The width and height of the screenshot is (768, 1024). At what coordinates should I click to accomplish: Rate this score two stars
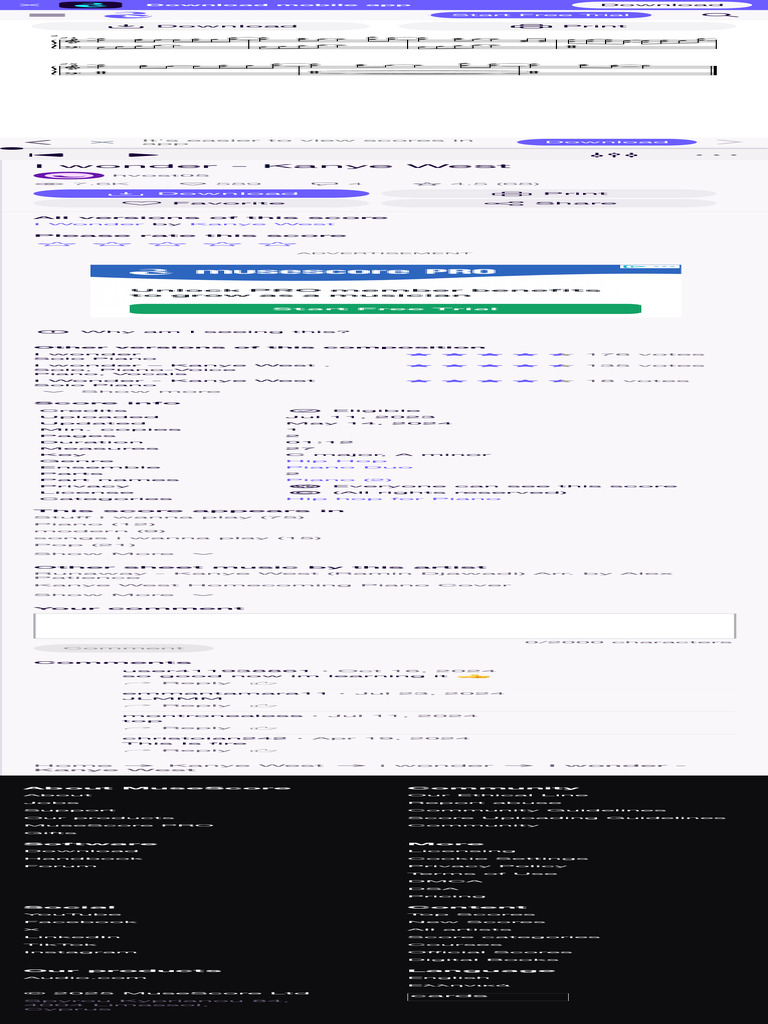112,244
